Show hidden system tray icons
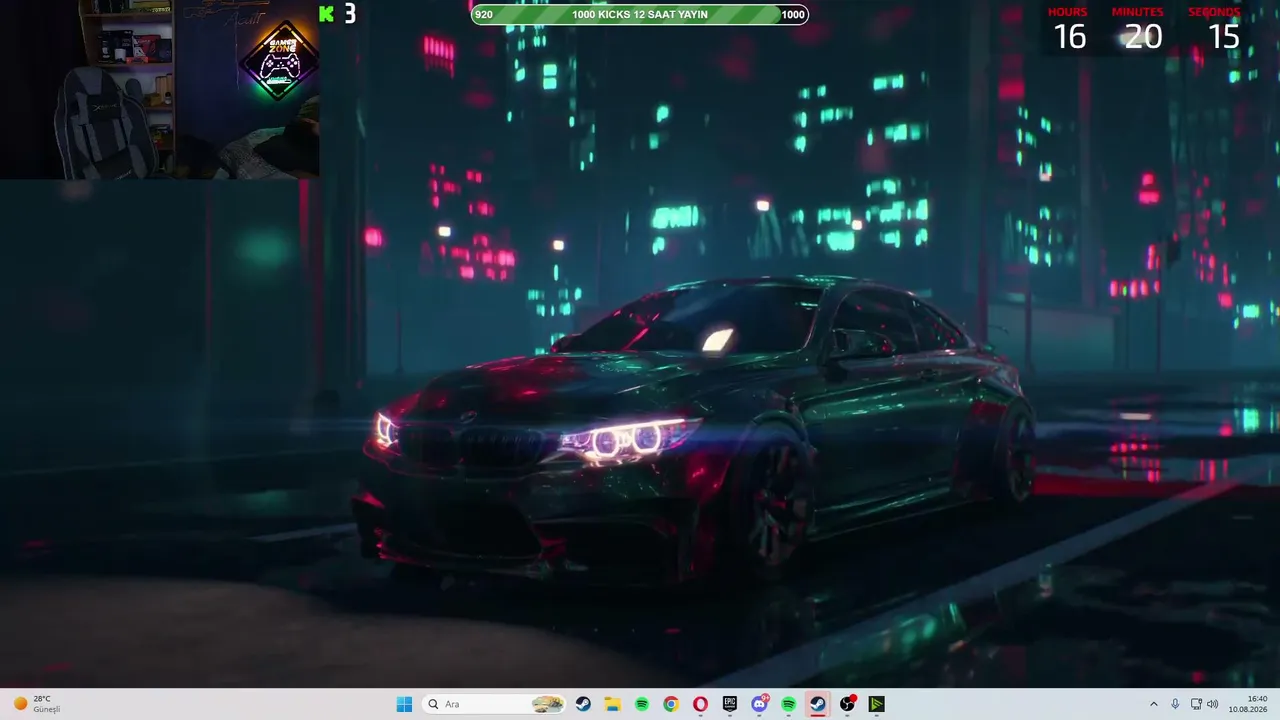The height and width of the screenshot is (720, 1280). pos(1153,704)
